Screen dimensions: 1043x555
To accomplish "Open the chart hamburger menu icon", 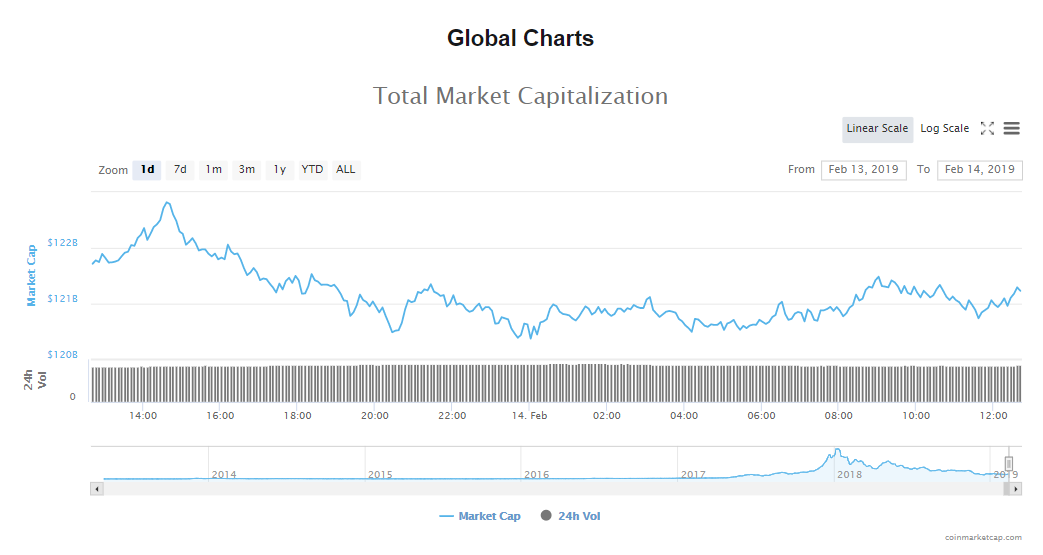I will coord(1011,128).
